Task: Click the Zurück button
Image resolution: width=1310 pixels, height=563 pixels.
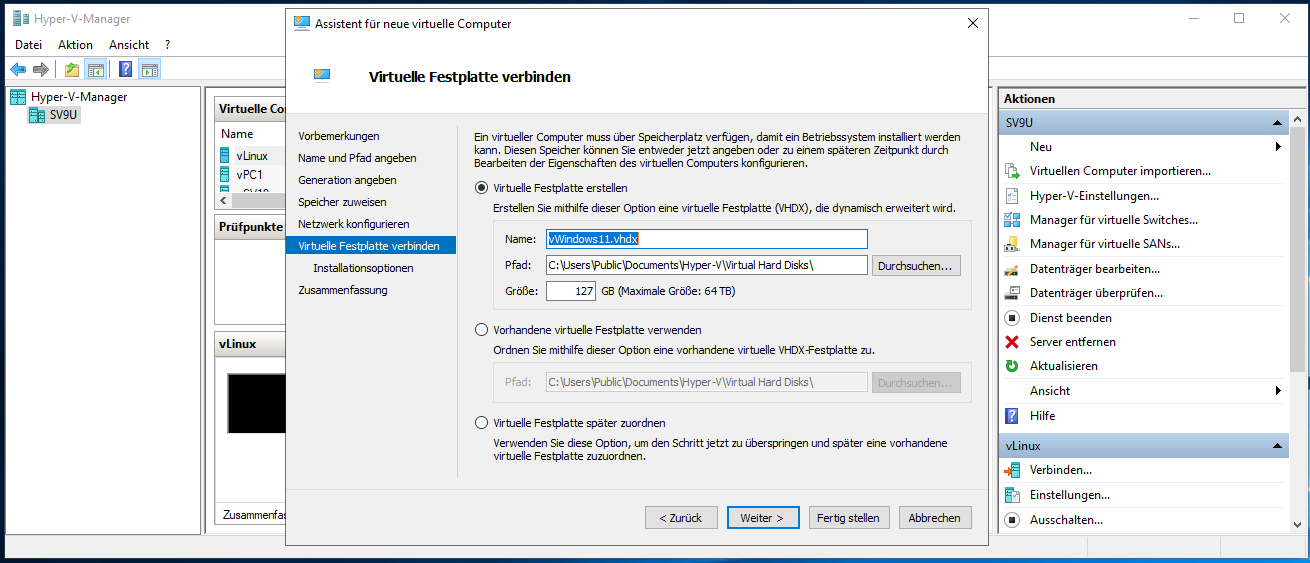Action: [681, 518]
